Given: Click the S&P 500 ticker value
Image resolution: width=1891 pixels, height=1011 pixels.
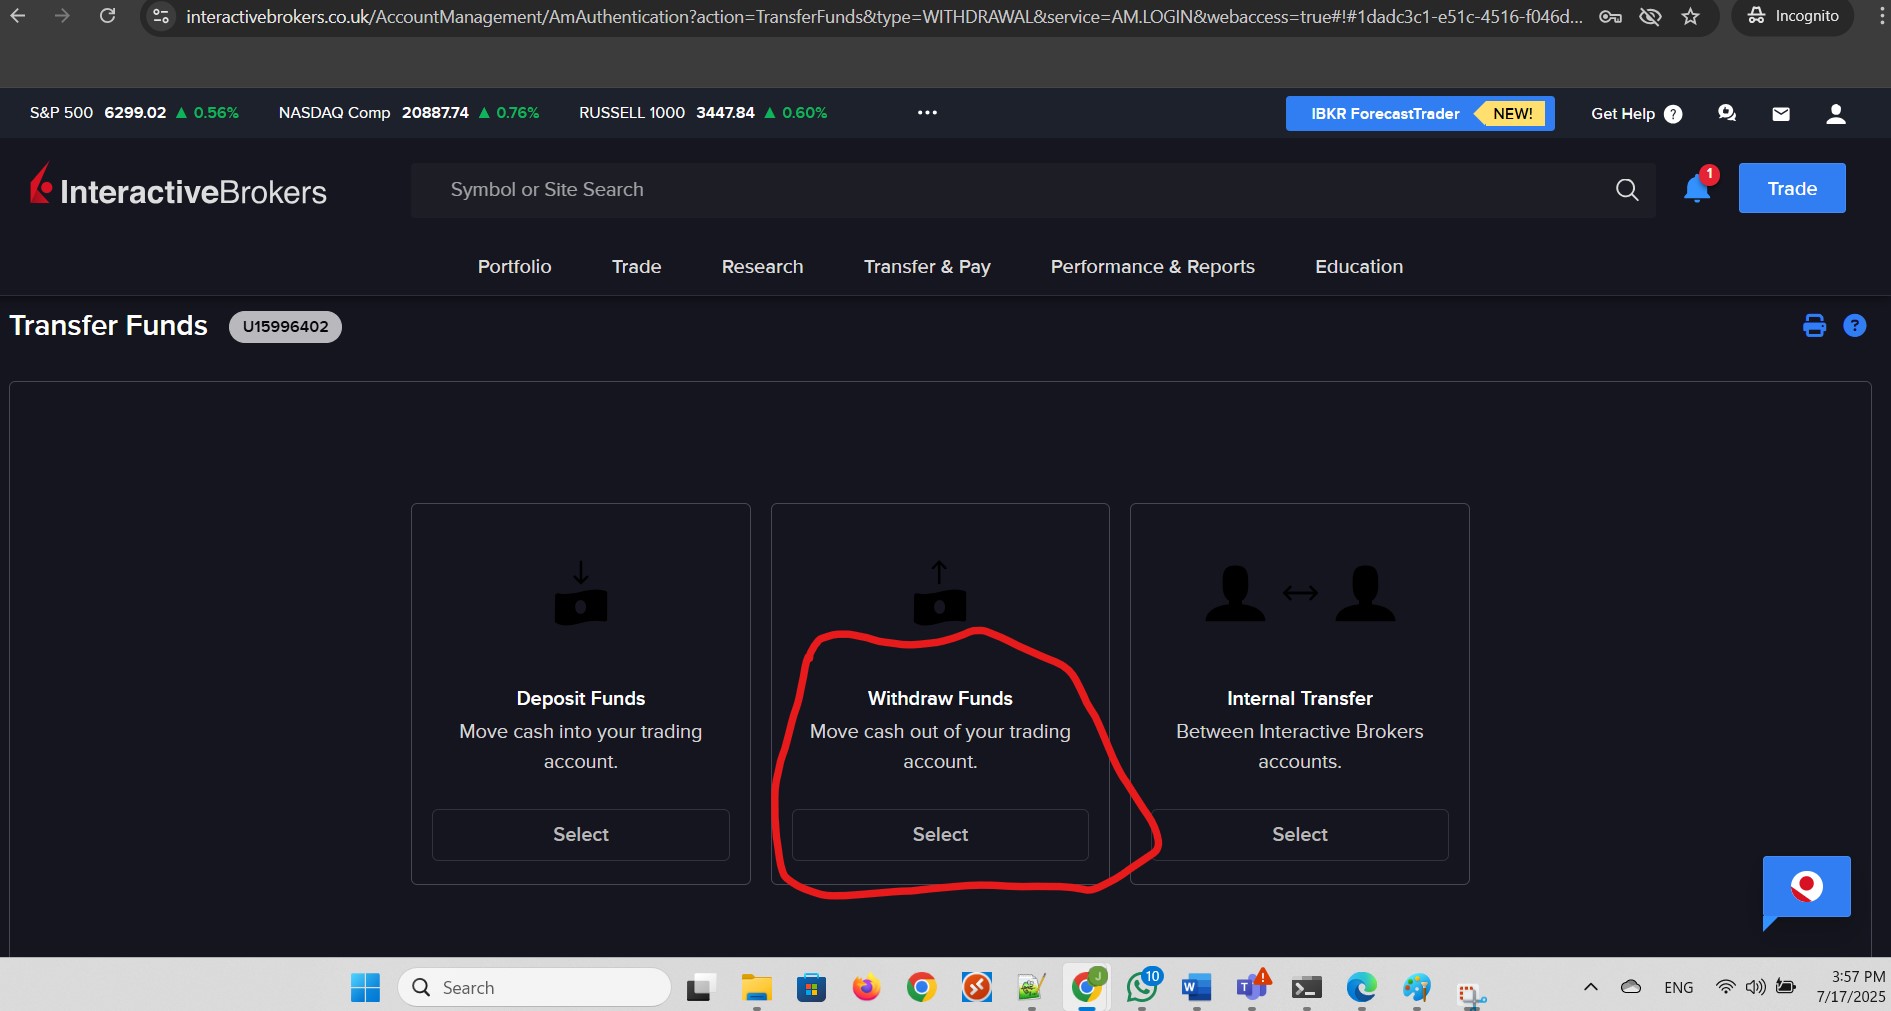Looking at the screenshot, I should coord(135,113).
